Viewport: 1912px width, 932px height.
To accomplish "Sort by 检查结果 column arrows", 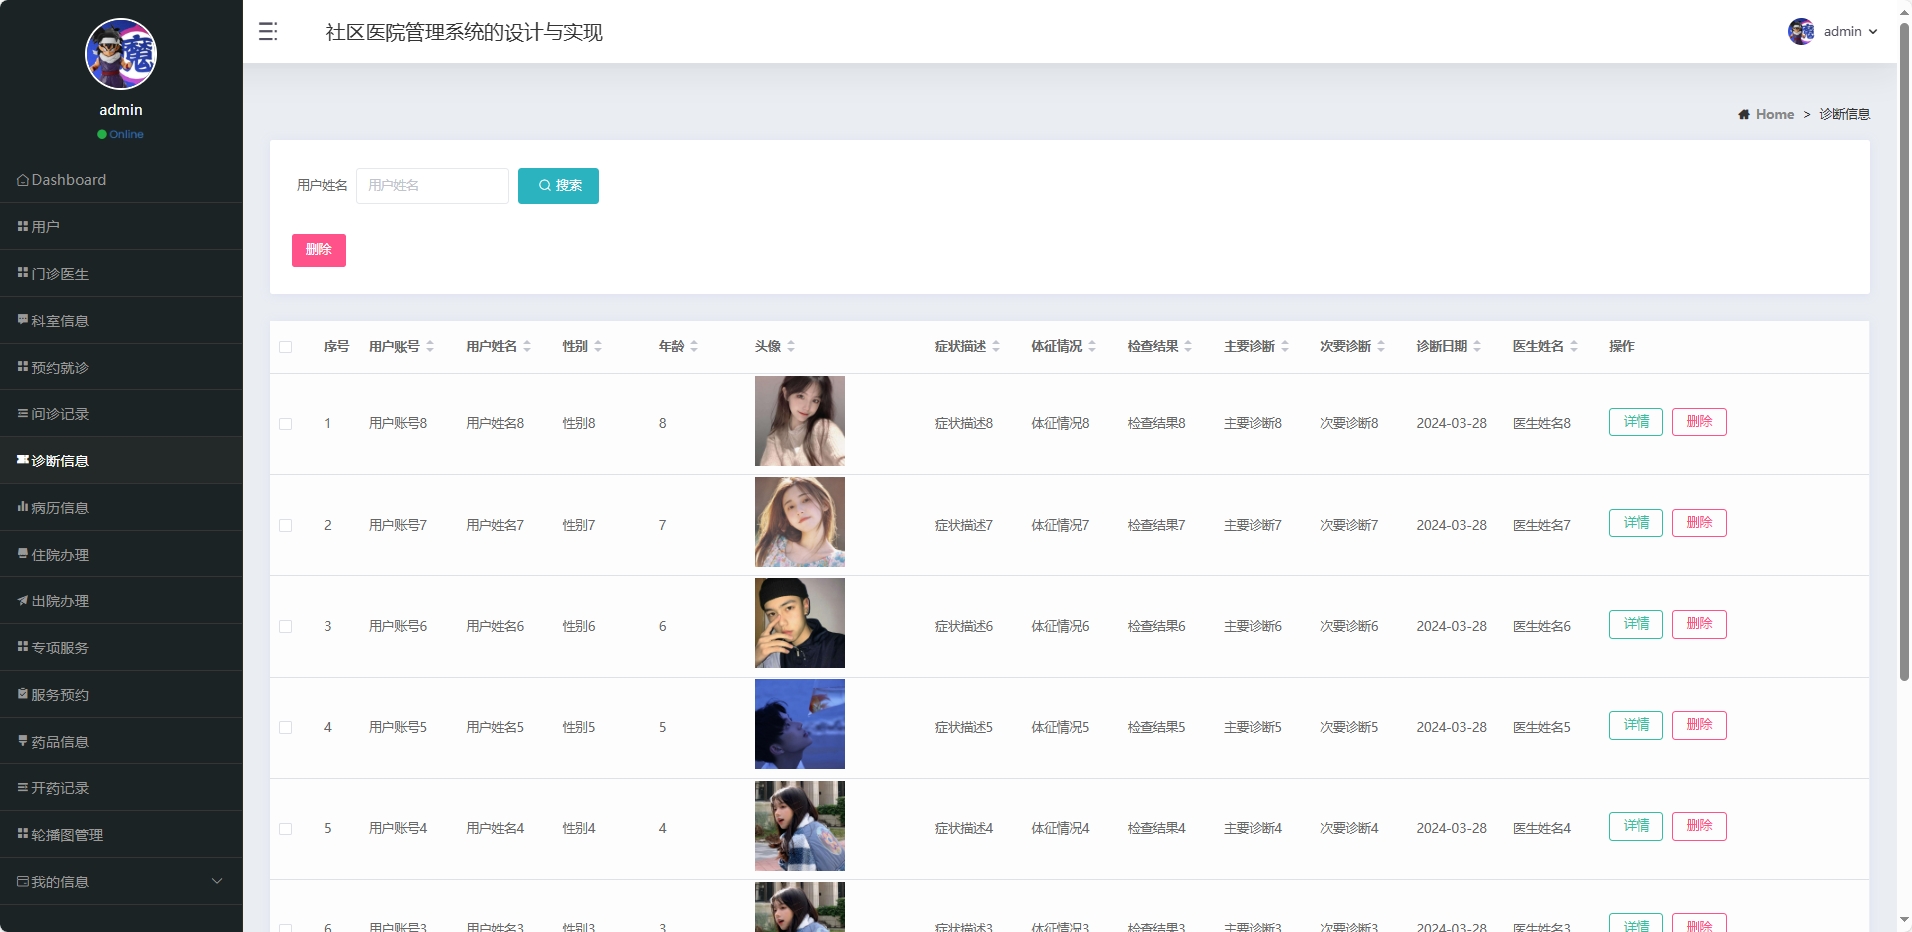I will click(x=1188, y=346).
